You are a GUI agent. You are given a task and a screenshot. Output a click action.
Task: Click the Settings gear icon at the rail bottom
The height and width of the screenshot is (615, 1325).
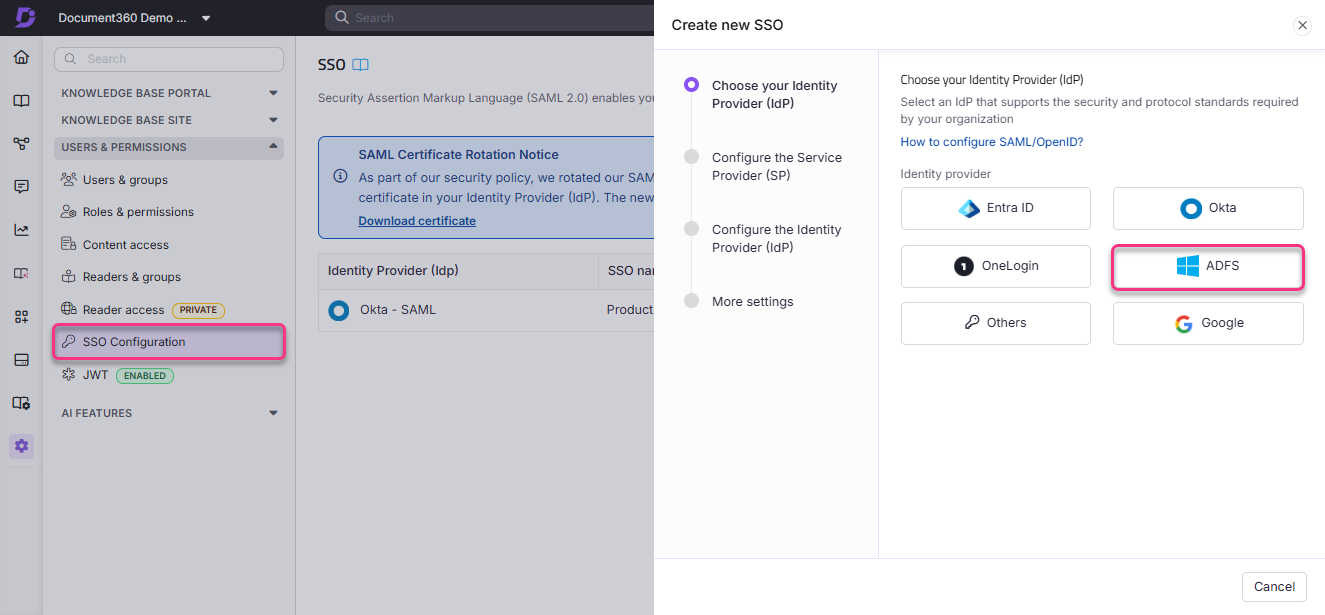point(21,446)
